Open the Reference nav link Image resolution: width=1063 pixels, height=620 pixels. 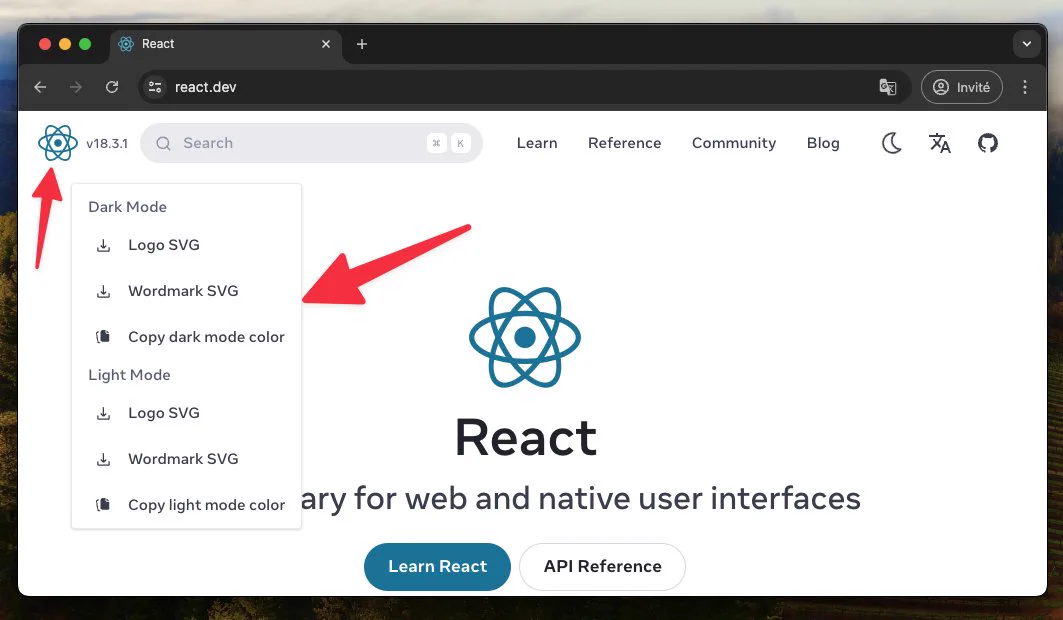(624, 143)
